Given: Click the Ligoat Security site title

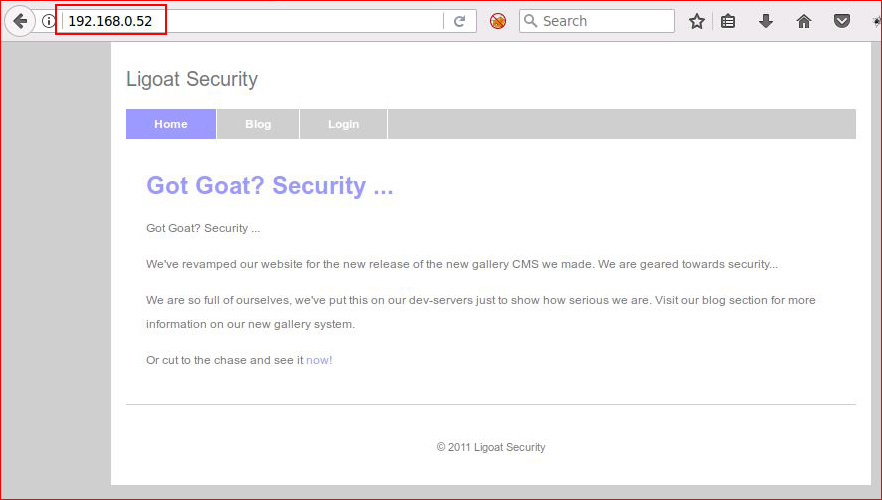Looking at the screenshot, I should point(192,79).
